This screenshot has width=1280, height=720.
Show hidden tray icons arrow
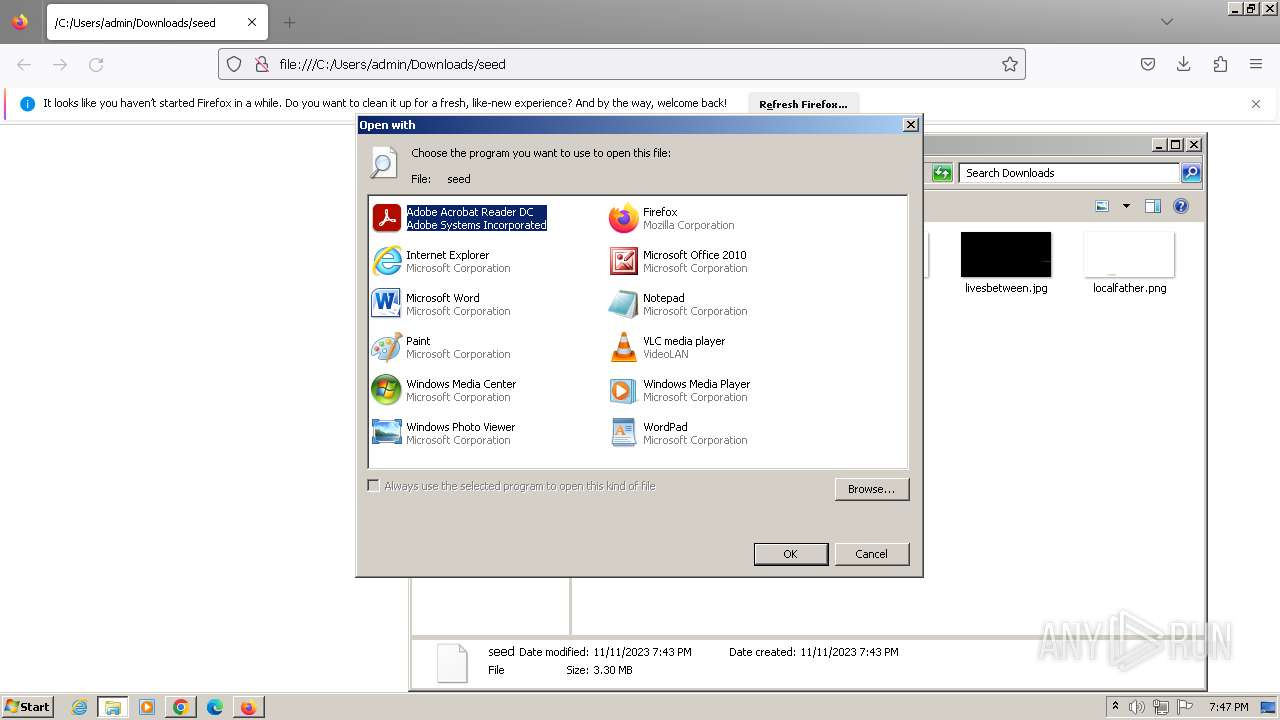point(1115,707)
